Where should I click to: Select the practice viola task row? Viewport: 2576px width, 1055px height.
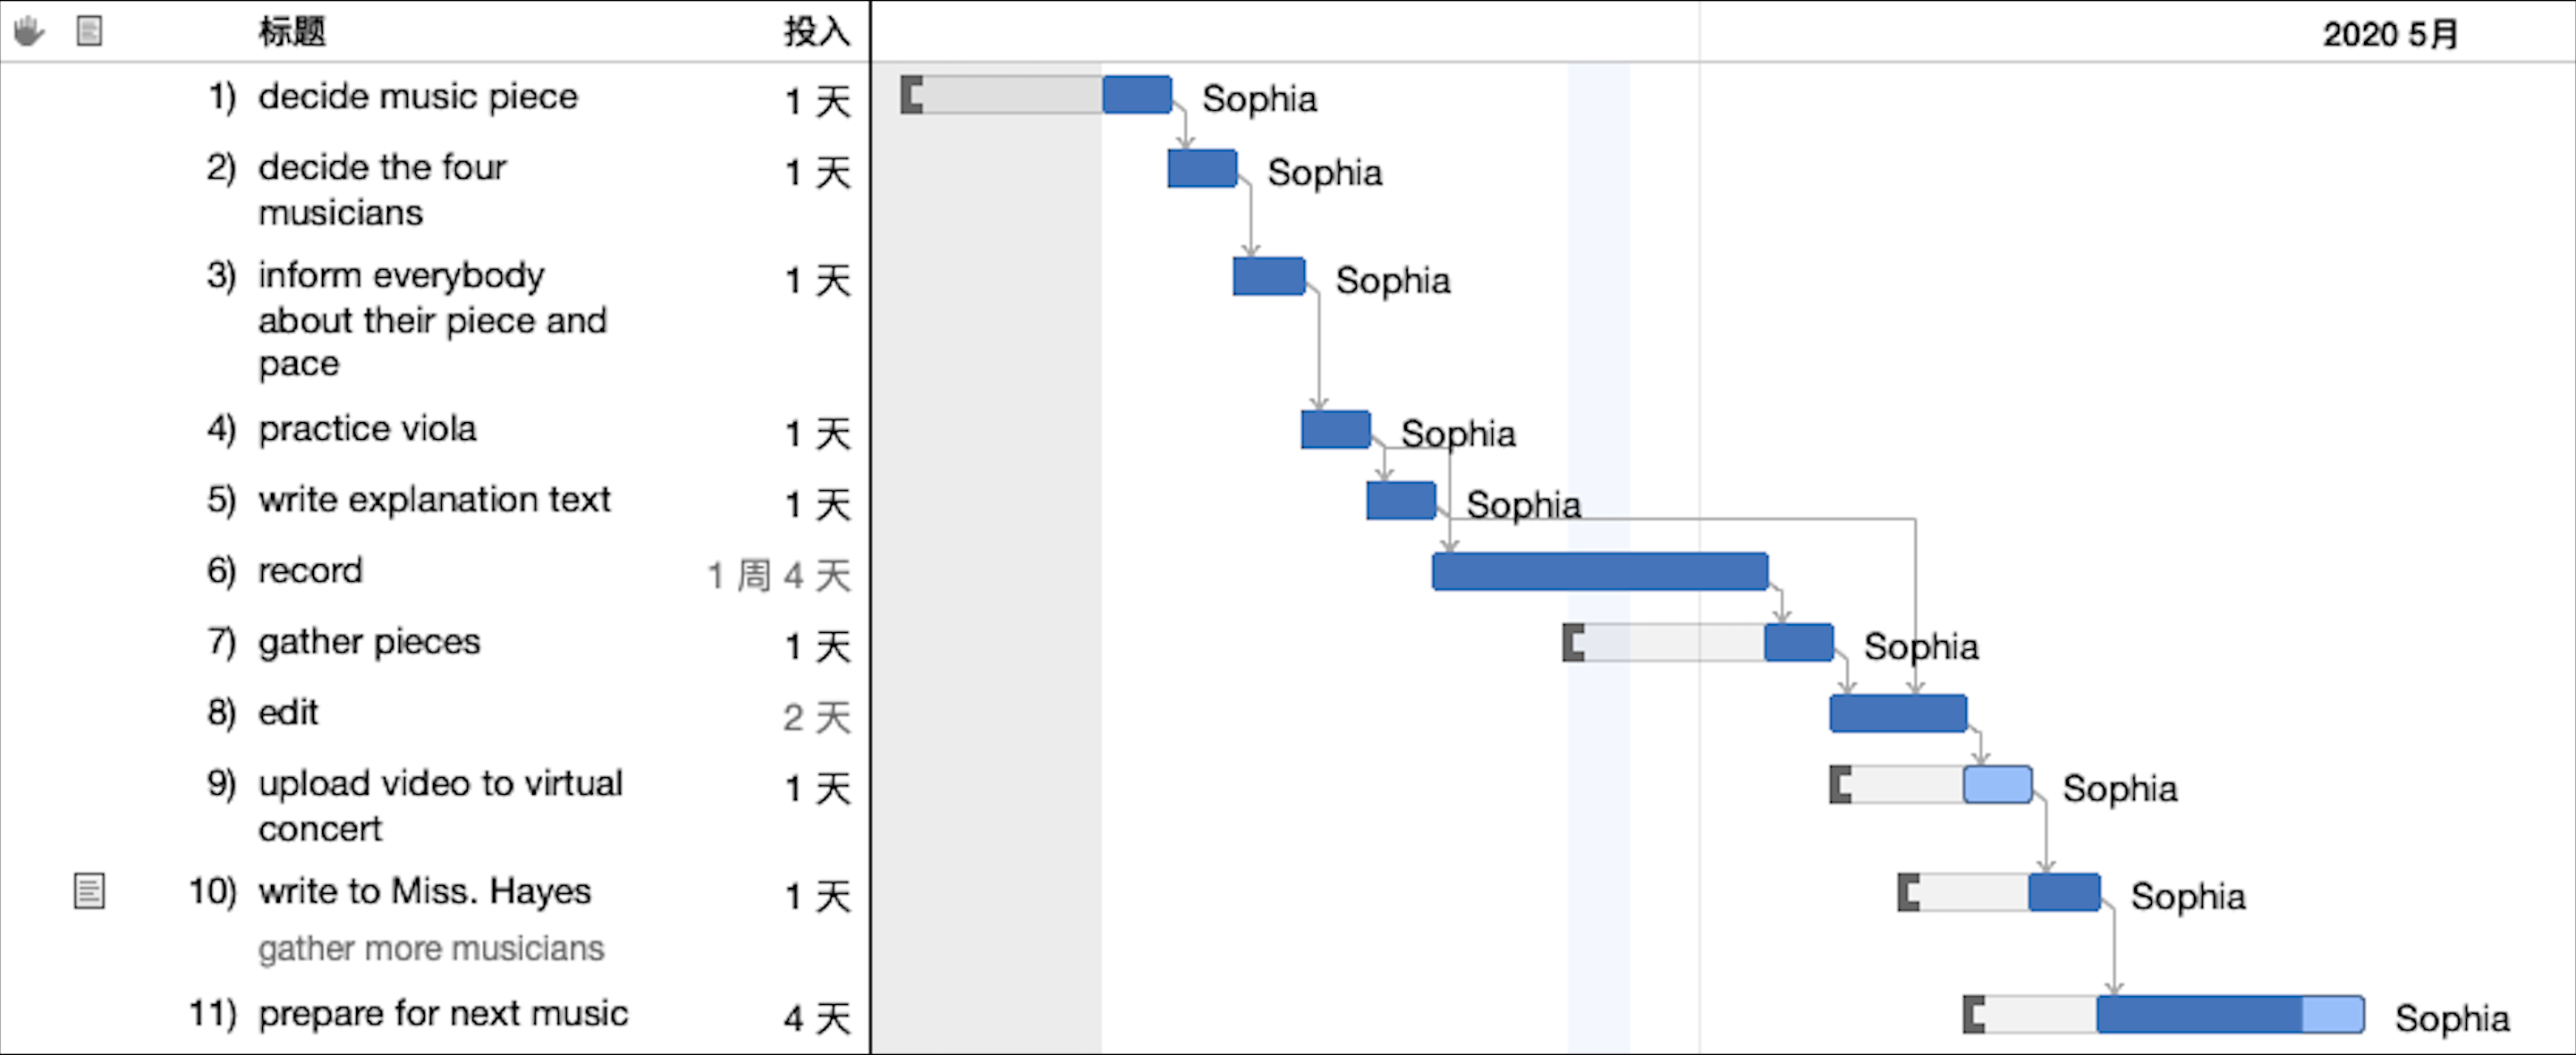click(367, 429)
